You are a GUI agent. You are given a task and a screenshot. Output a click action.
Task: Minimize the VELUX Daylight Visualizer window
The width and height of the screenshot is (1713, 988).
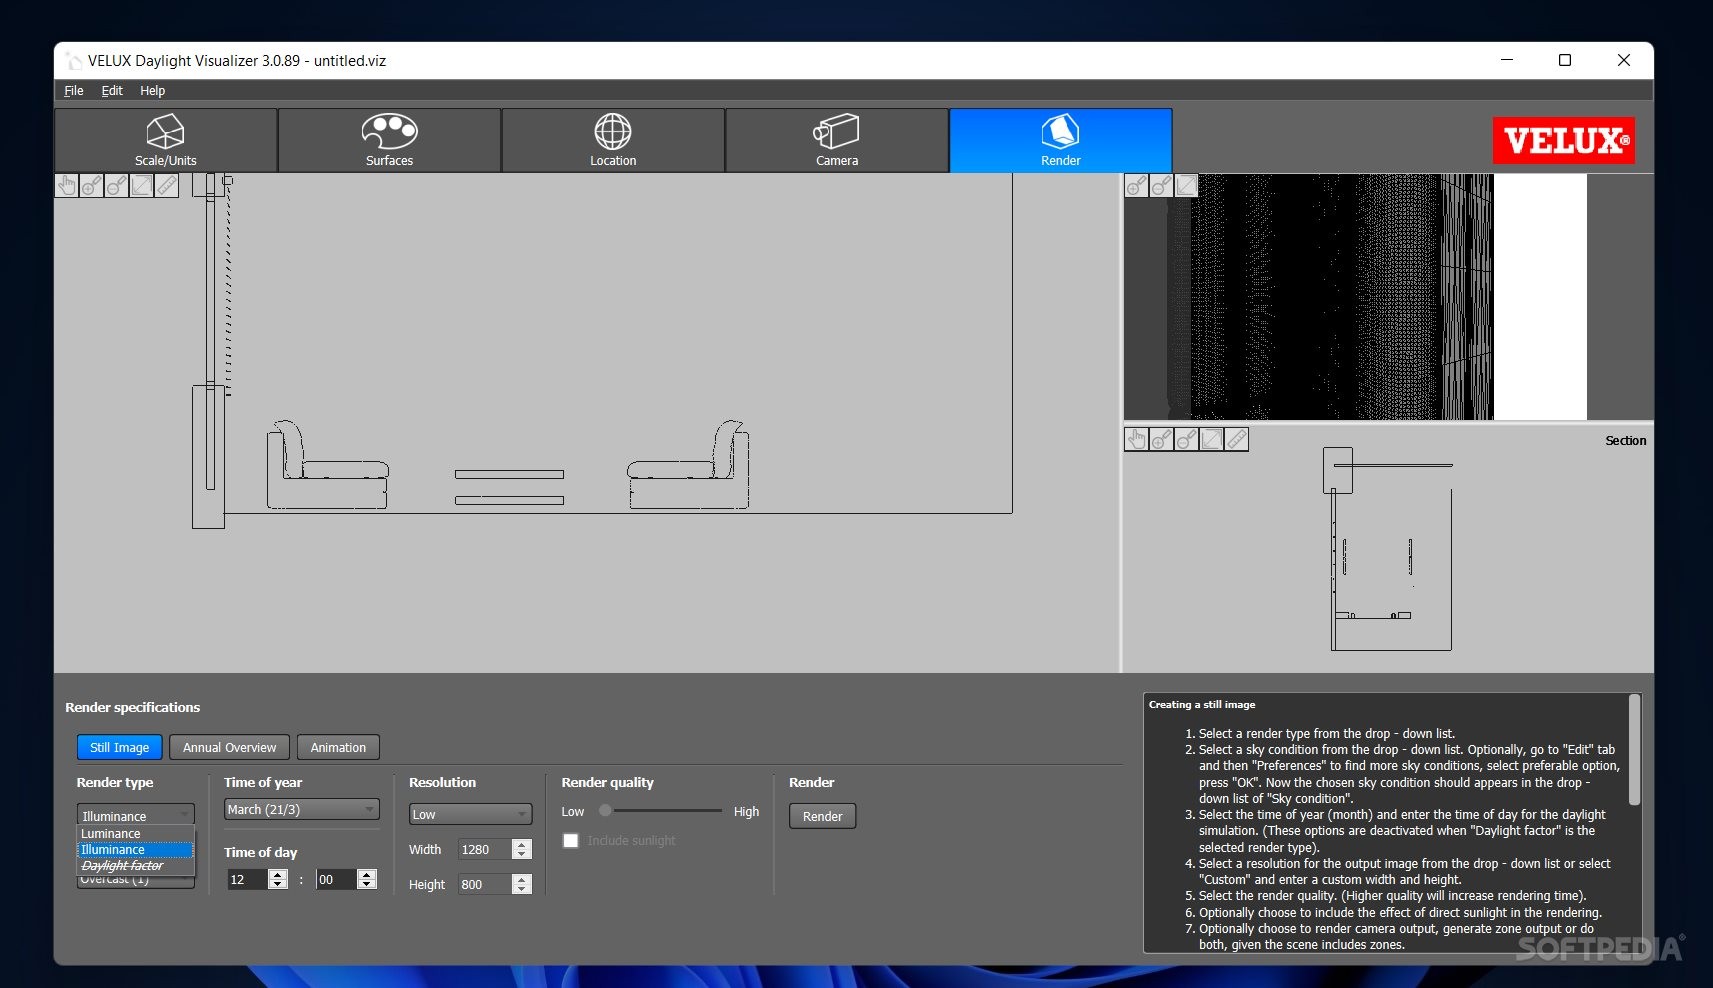pos(1507,60)
